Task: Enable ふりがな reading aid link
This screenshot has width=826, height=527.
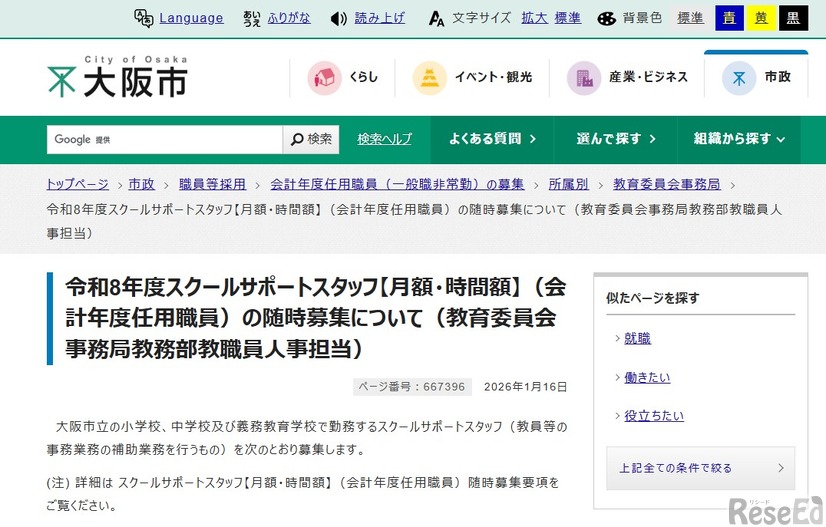Action: (289, 18)
